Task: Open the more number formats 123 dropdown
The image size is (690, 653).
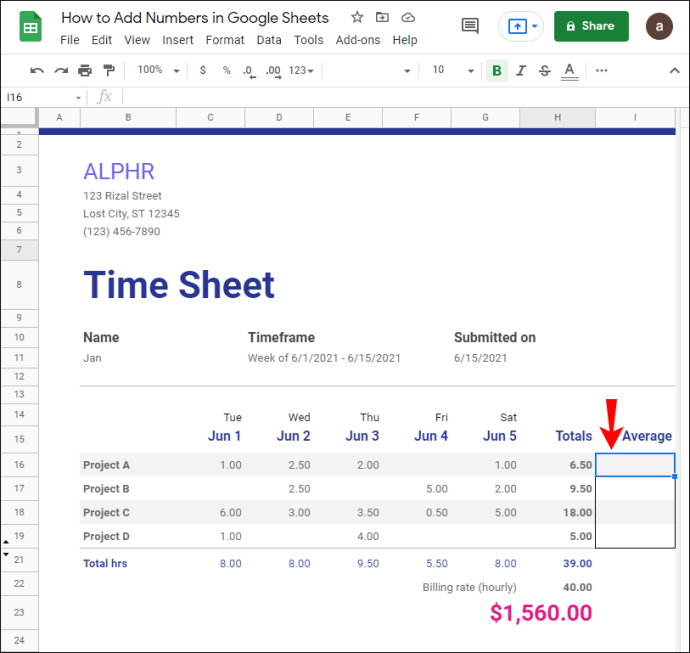Action: tap(301, 70)
